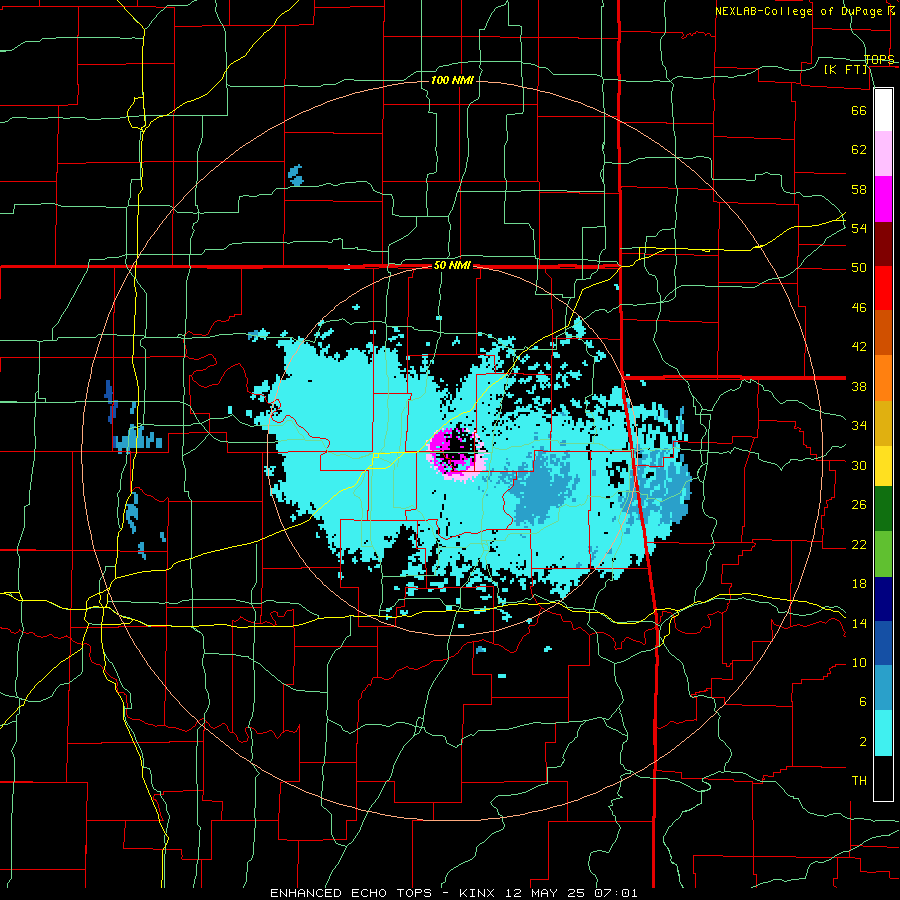Viewport: 900px width, 900px height.
Task: Click the "18" legend value
Action: coord(859,584)
